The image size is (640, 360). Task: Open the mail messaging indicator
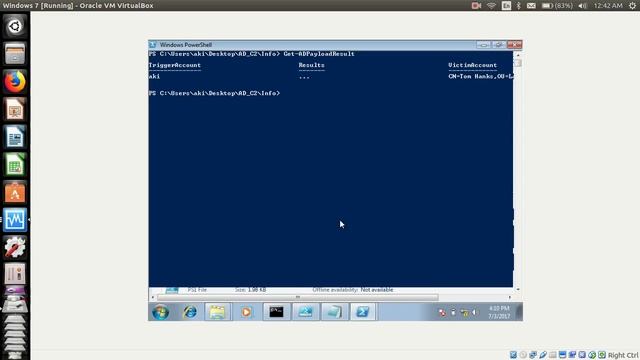pos(531,6)
